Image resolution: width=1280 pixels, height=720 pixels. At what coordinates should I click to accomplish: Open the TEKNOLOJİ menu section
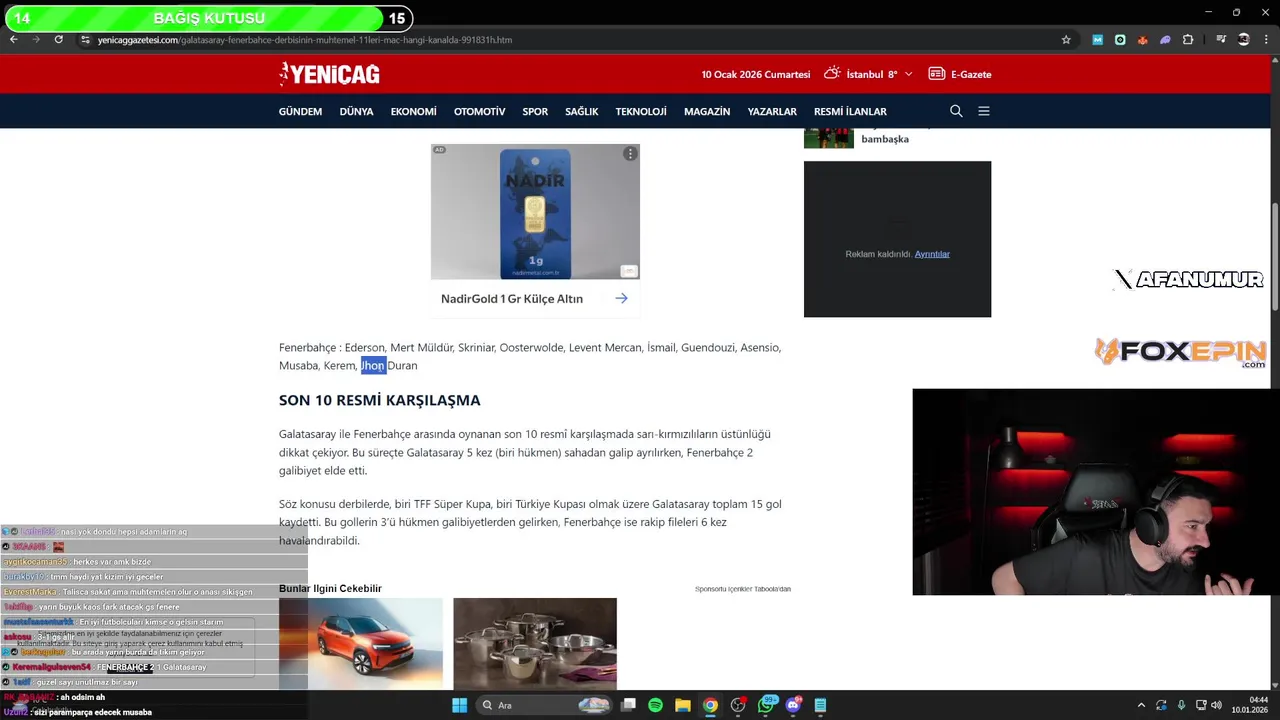point(641,111)
